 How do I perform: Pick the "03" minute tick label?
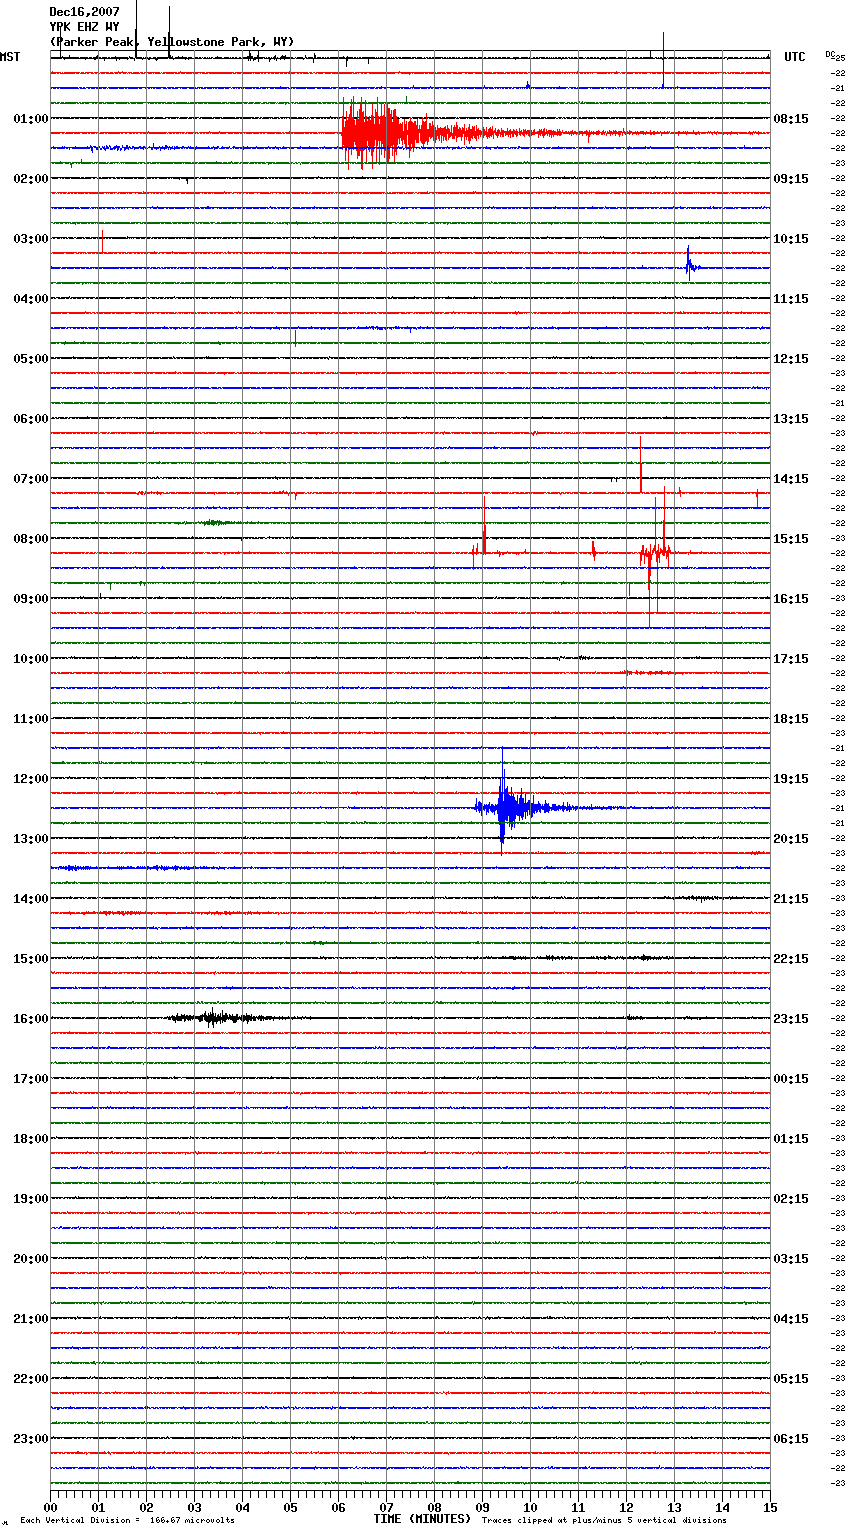pyautogui.click(x=194, y=1507)
